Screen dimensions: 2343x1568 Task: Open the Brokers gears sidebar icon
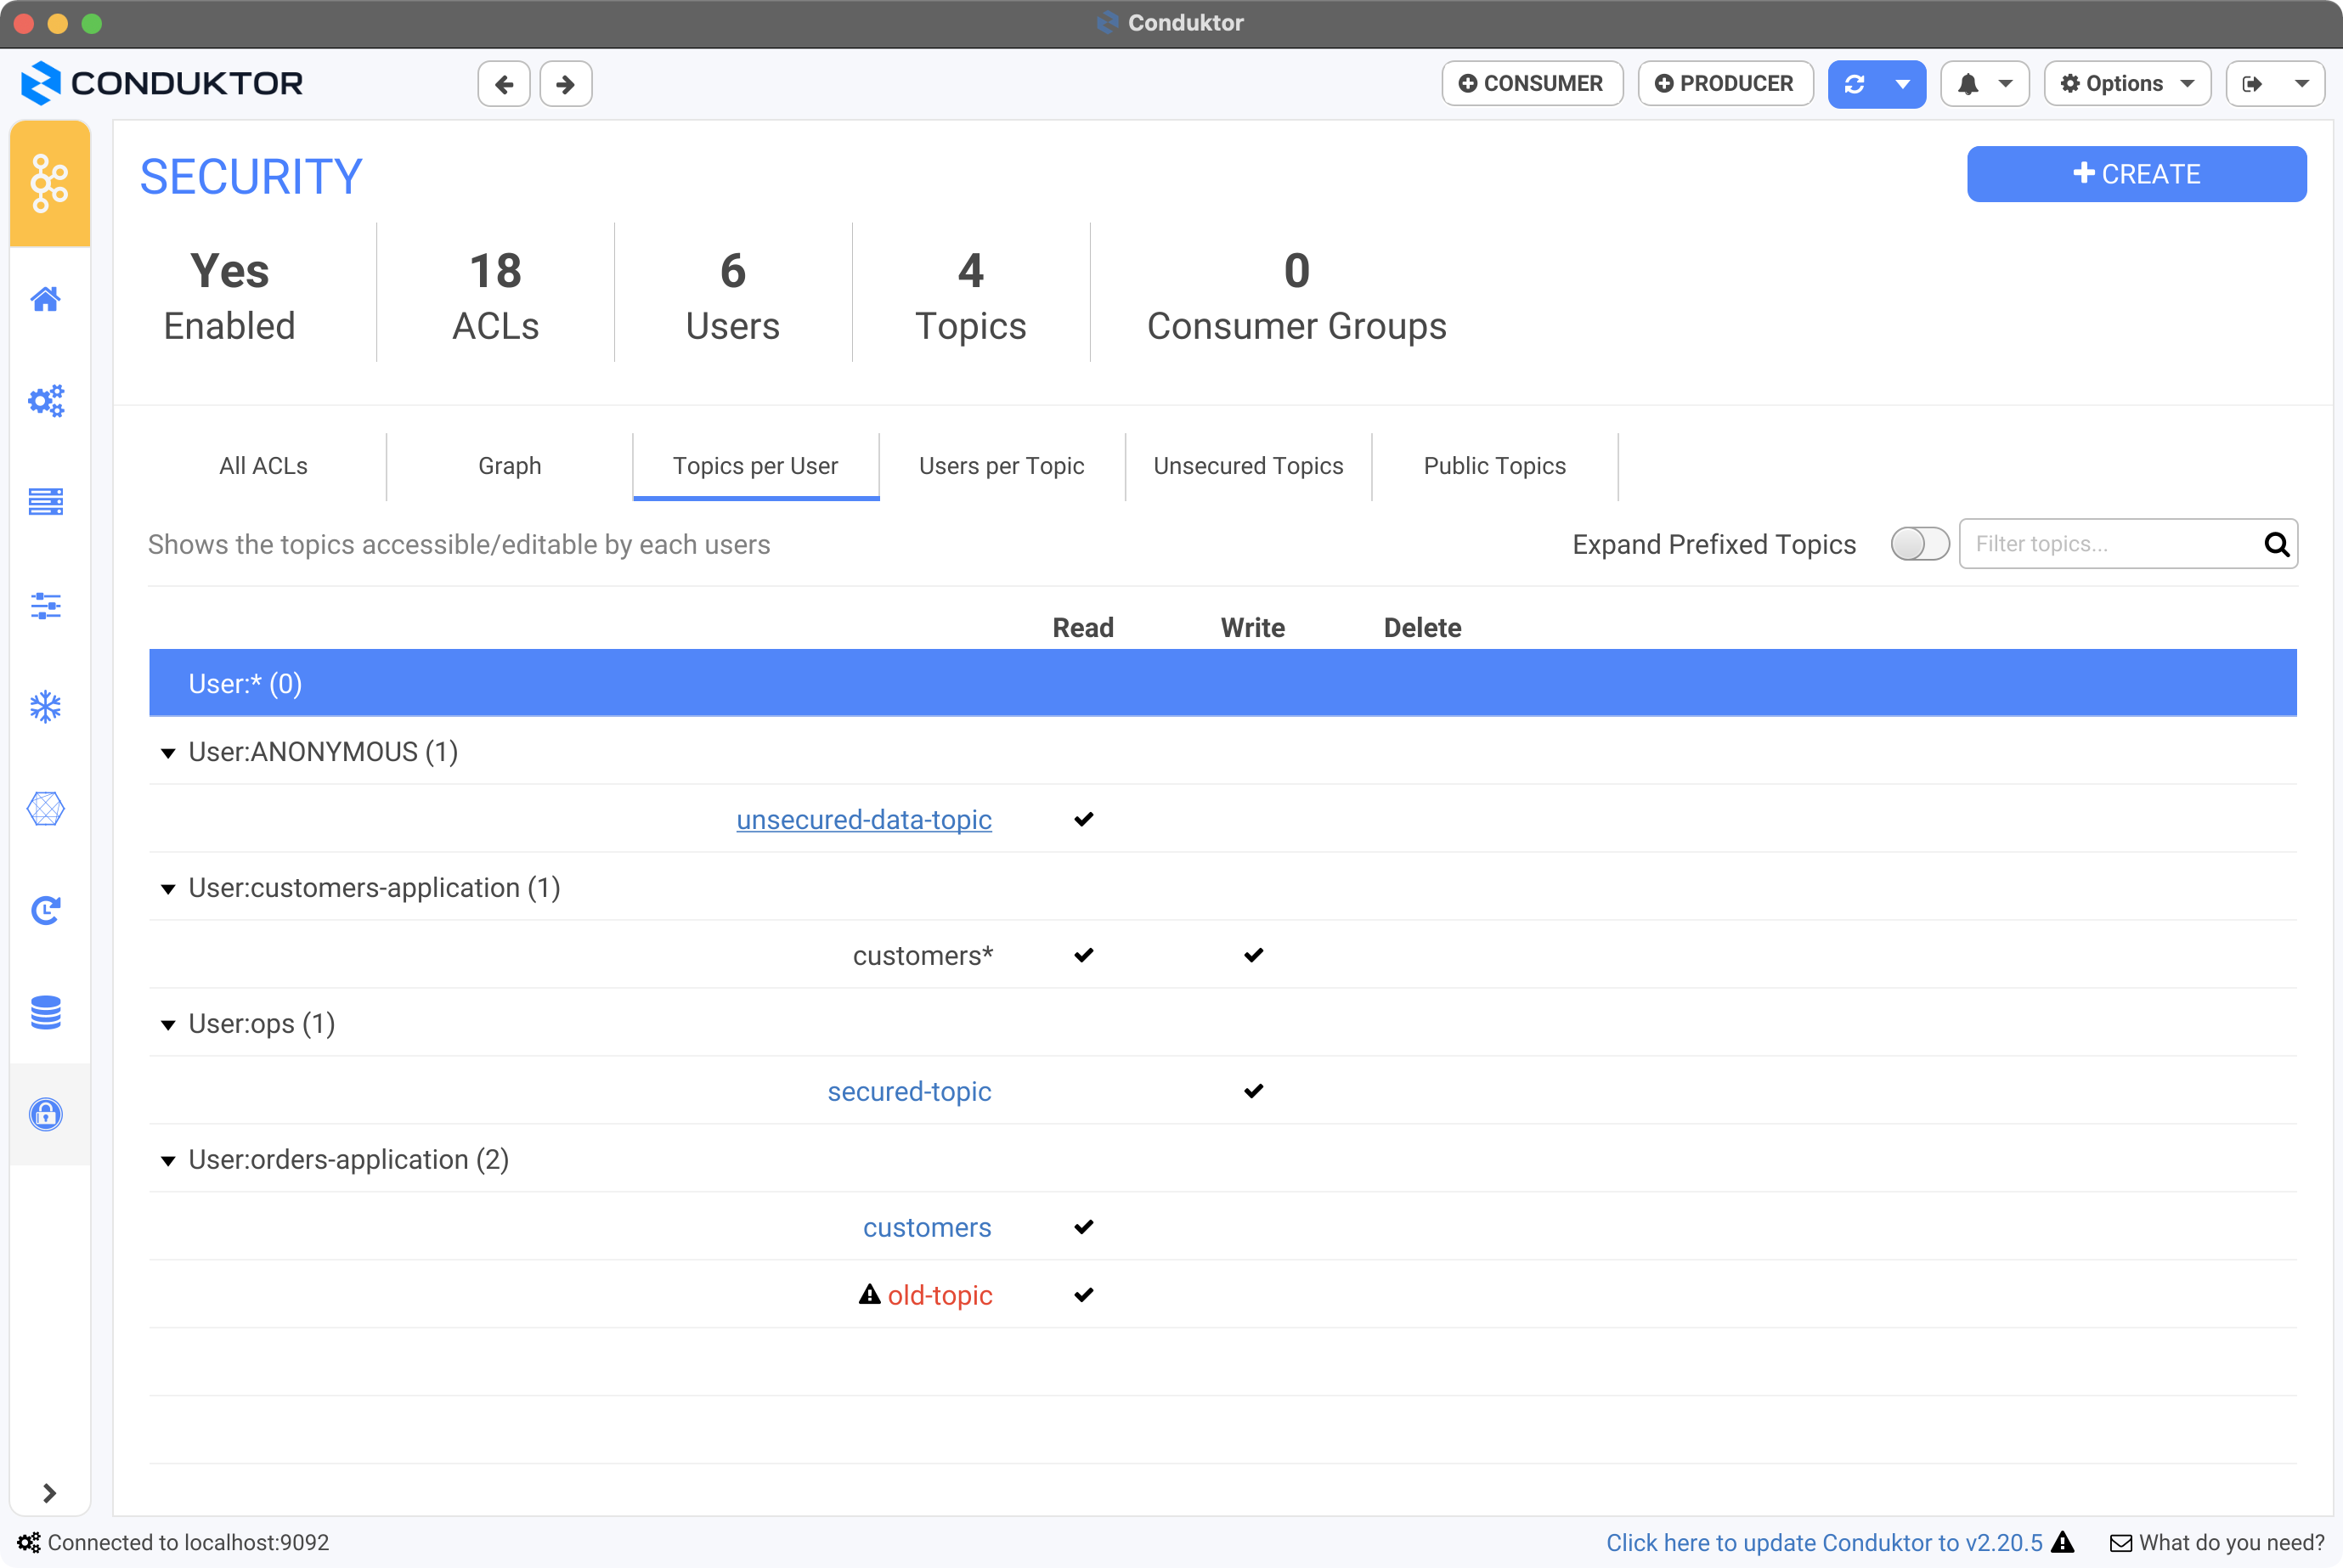pos(46,401)
